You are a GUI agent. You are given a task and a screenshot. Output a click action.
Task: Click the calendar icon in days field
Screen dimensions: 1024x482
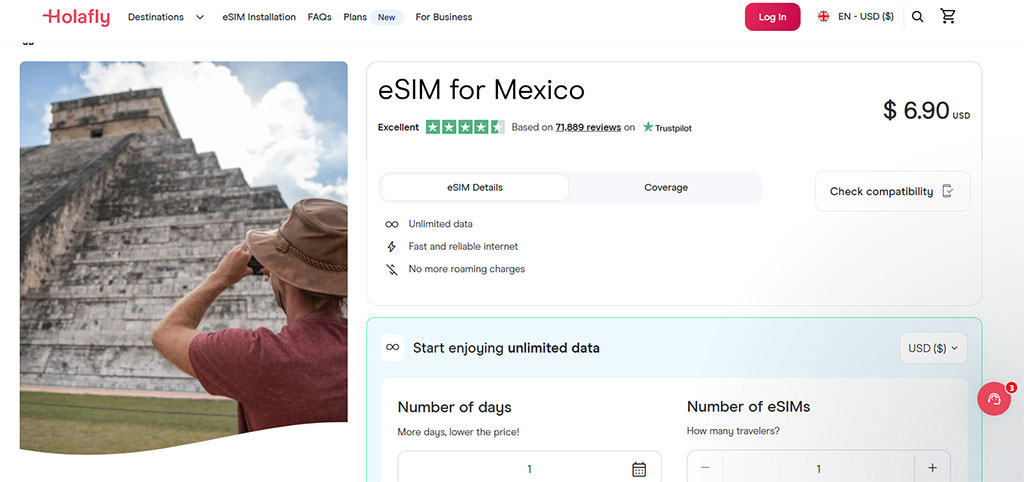(639, 469)
